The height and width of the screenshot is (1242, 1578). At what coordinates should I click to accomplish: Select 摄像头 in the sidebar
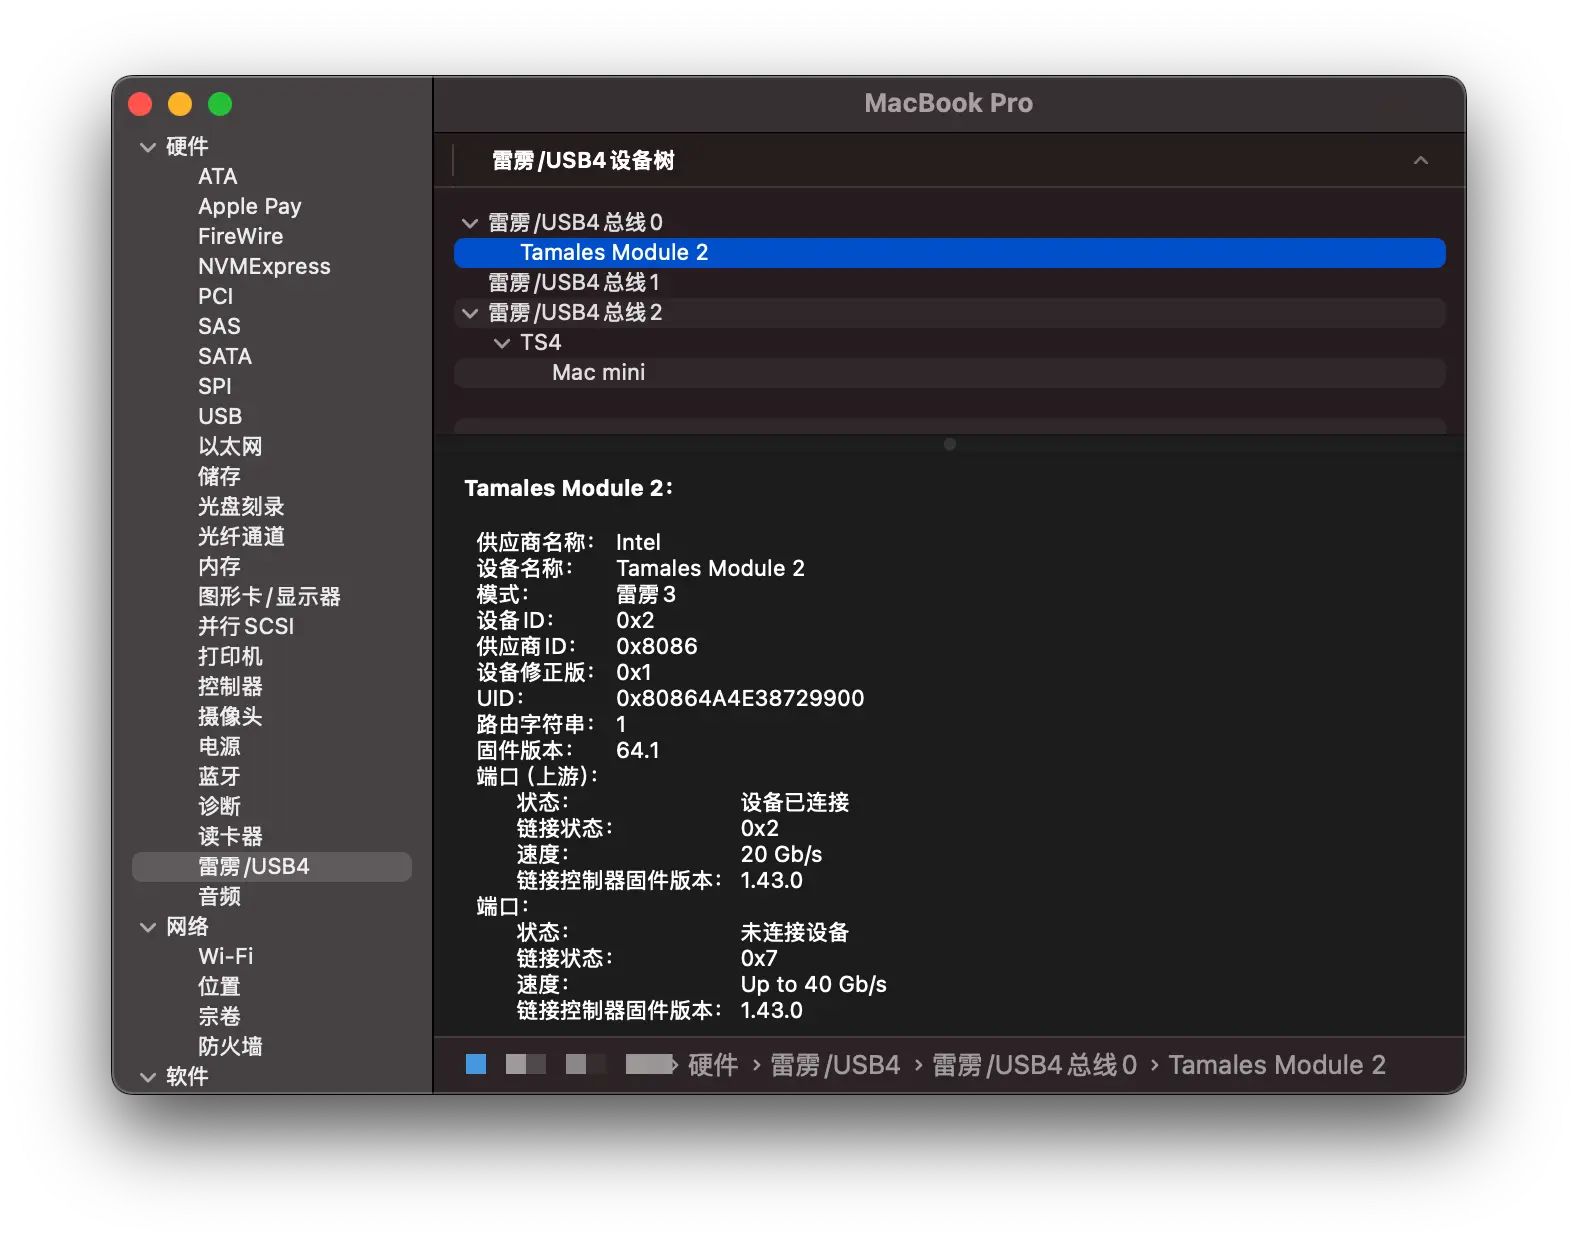point(230,717)
